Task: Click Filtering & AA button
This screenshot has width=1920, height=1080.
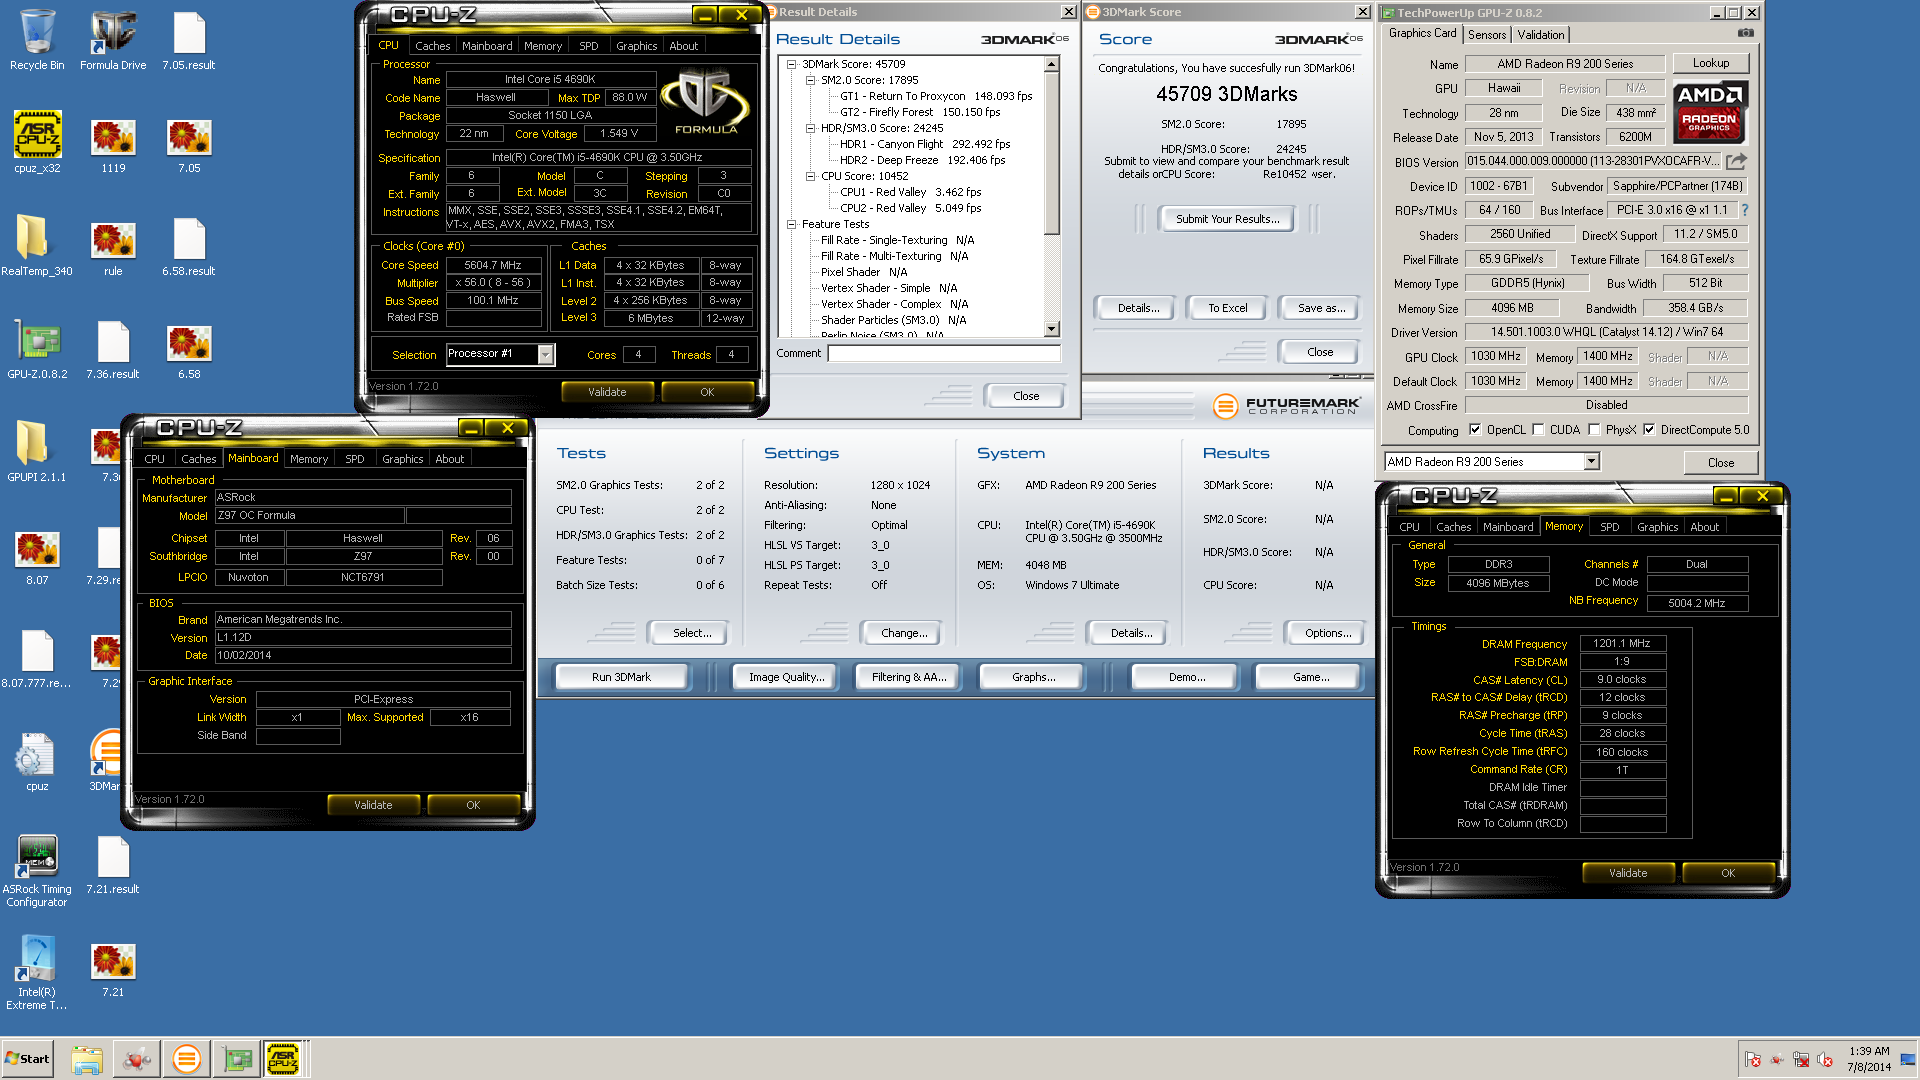Action: [x=908, y=677]
